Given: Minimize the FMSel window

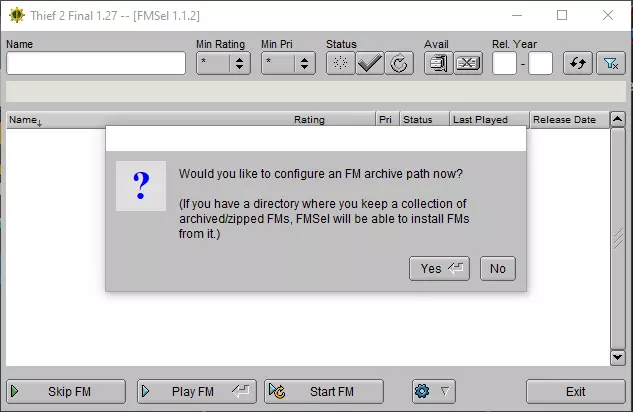Looking at the screenshot, I should tap(517, 15).
